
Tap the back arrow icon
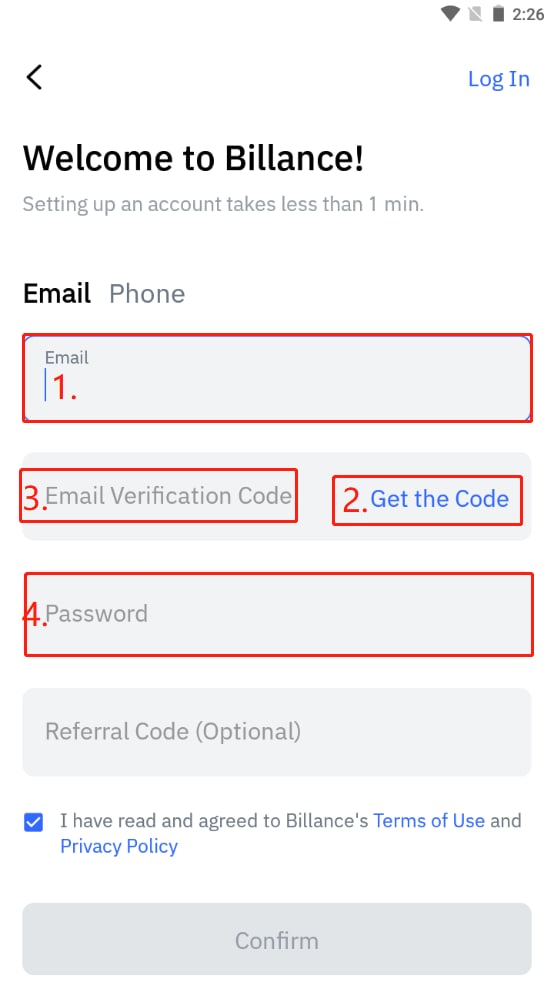(34, 77)
